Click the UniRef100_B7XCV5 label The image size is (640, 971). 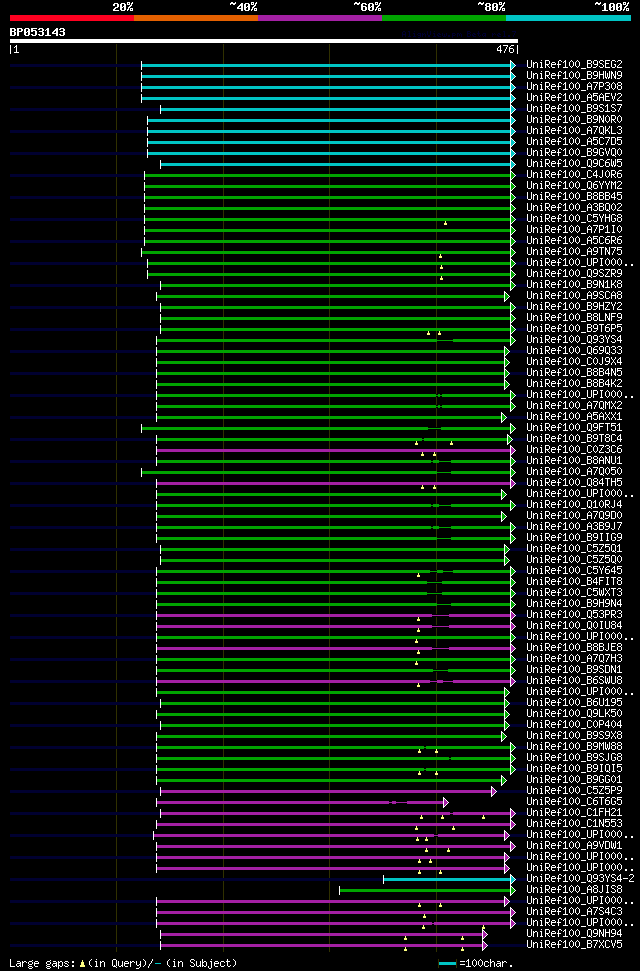pyautogui.click(x=574, y=945)
